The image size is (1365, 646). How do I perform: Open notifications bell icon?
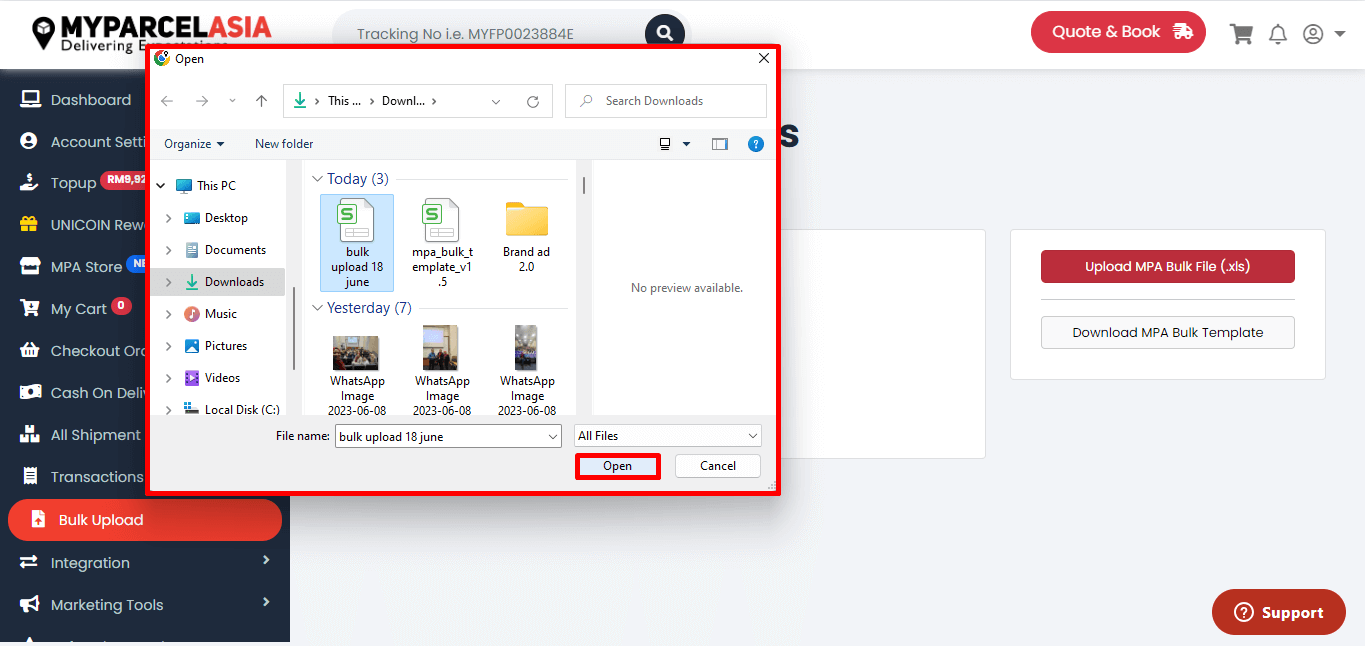[x=1278, y=34]
